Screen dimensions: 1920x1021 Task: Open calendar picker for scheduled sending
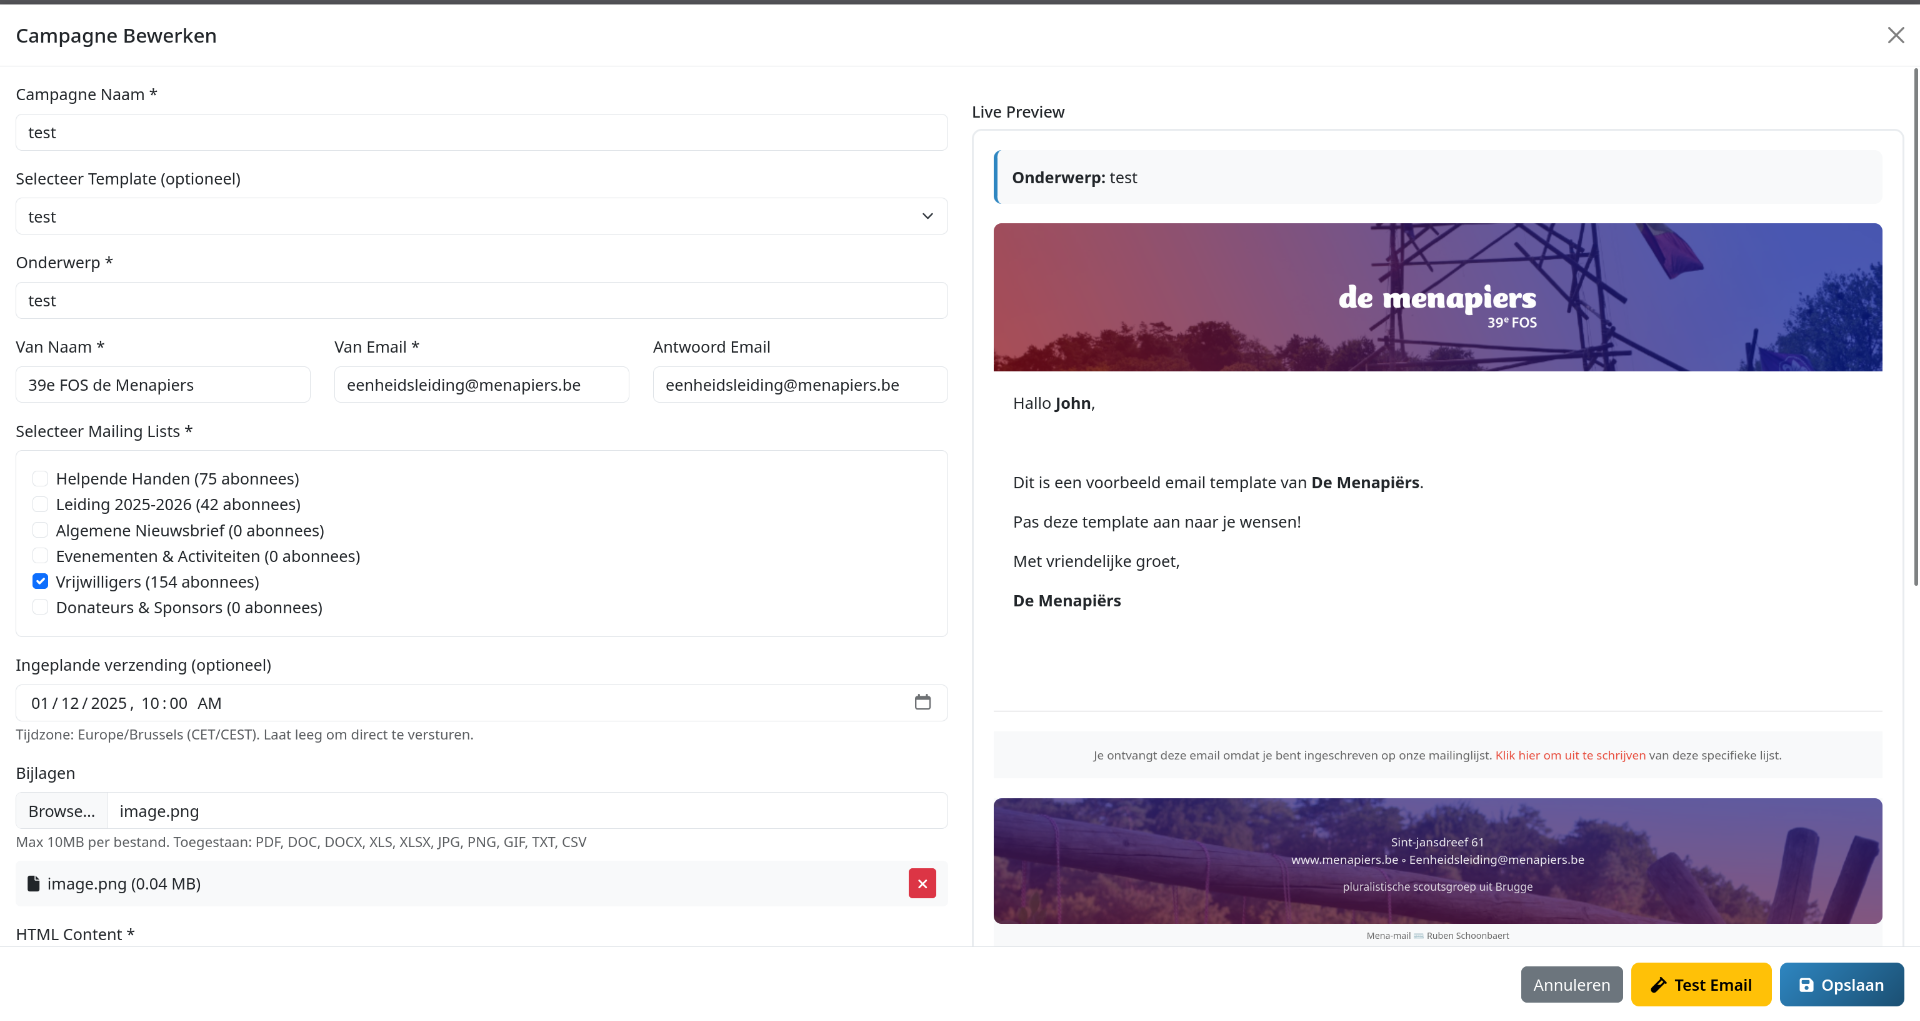(x=922, y=702)
